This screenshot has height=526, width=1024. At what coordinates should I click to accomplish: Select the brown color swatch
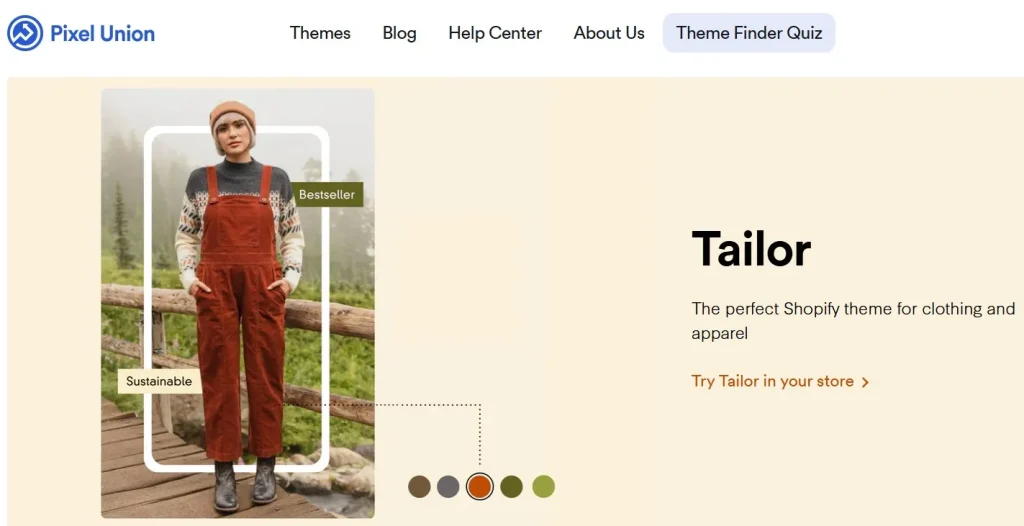tap(419, 487)
